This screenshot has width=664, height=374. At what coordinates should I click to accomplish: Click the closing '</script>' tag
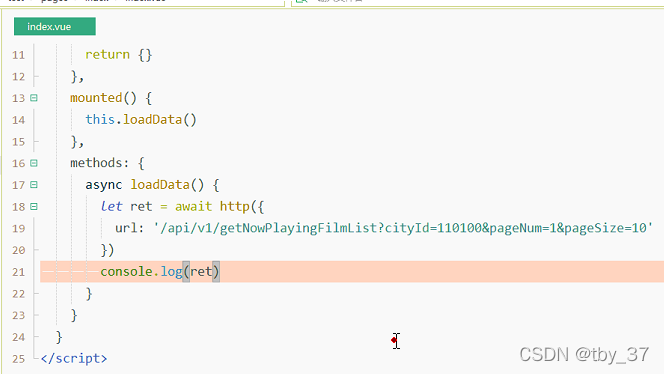(74, 358)
